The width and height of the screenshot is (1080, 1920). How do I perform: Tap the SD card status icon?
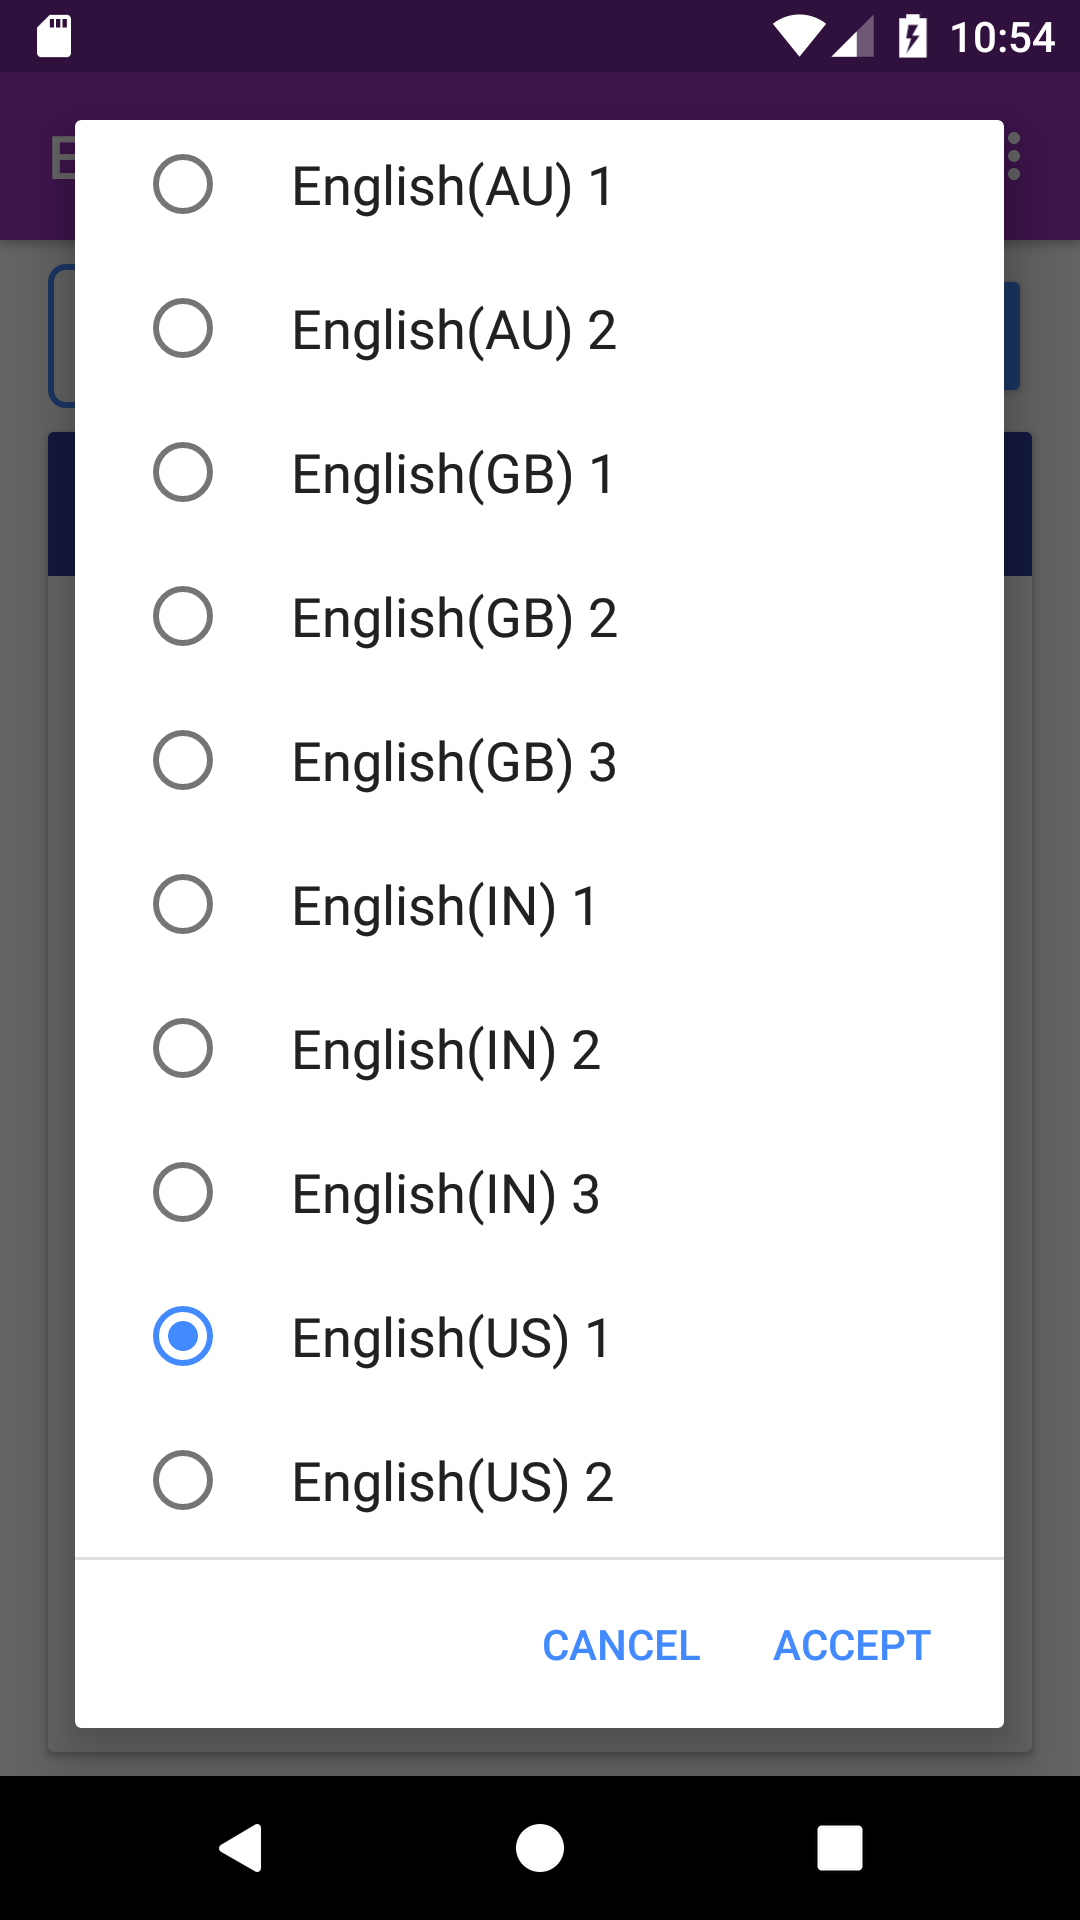coord(55,35)
